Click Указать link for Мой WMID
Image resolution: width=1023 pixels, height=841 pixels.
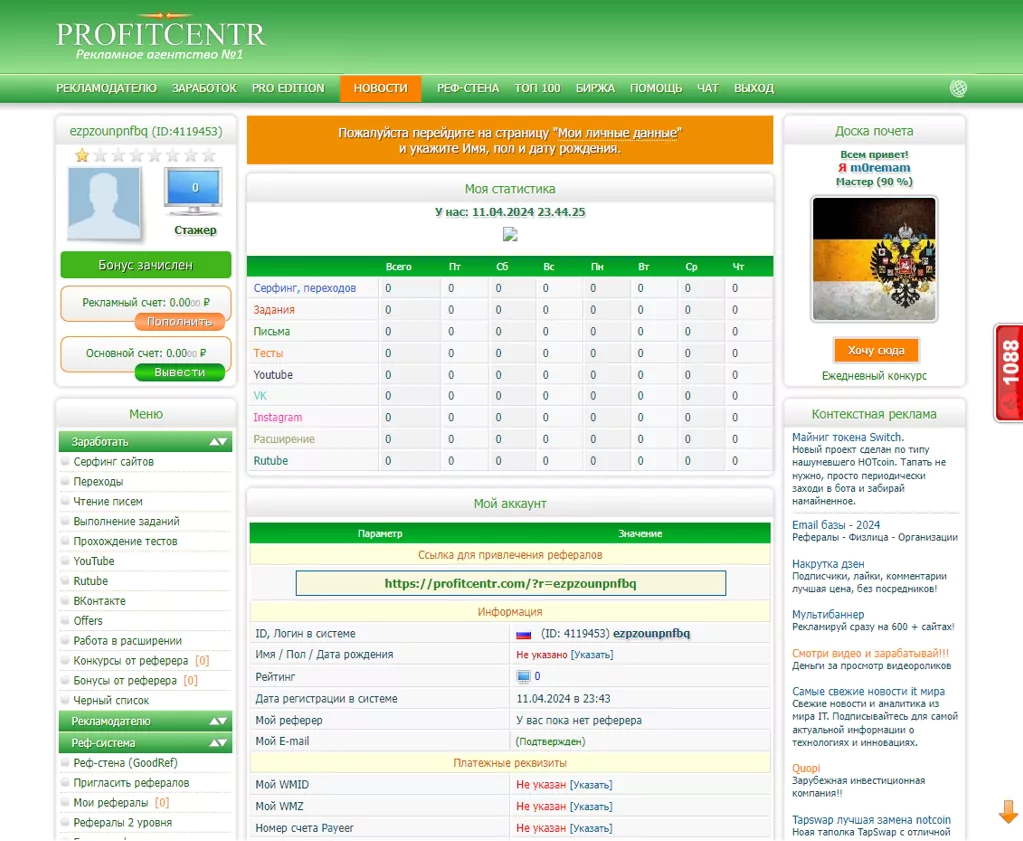[x=591, y=785]
